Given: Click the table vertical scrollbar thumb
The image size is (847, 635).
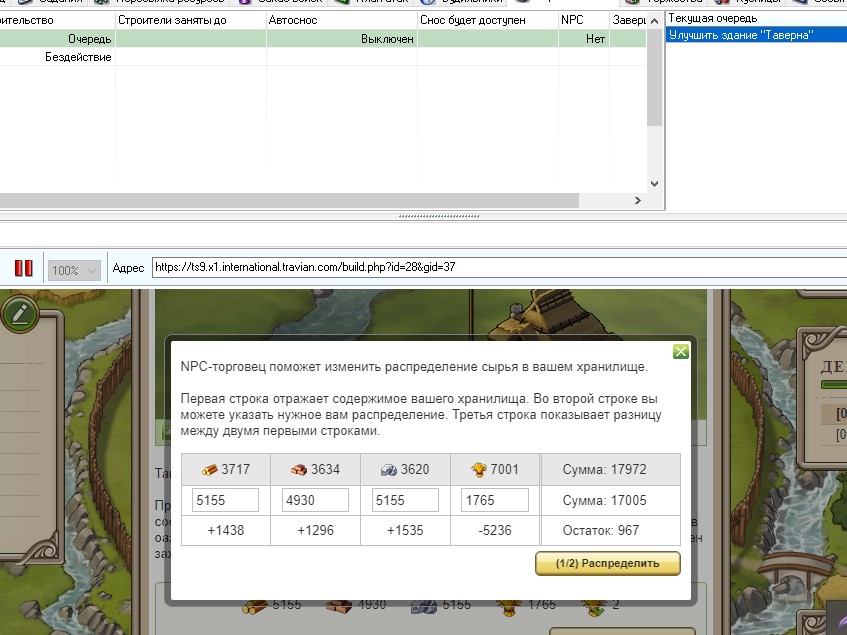Looking at the screenshot, I should pos(654,77).
